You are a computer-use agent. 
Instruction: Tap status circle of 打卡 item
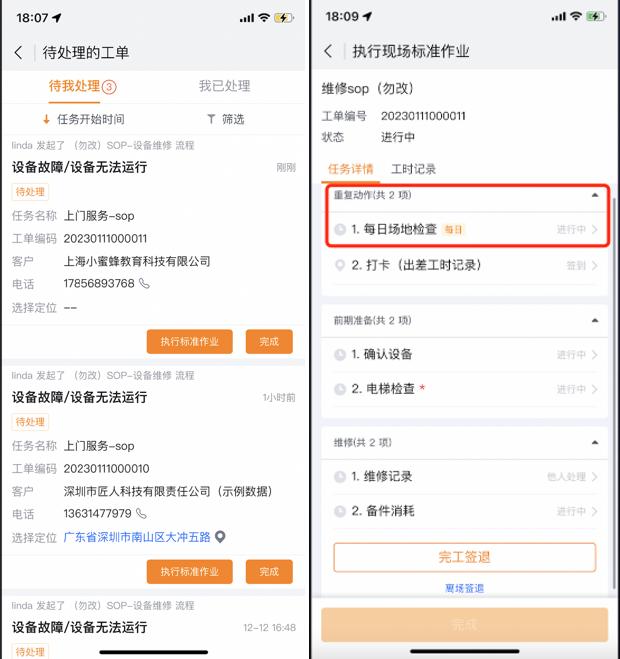[340, 265]
